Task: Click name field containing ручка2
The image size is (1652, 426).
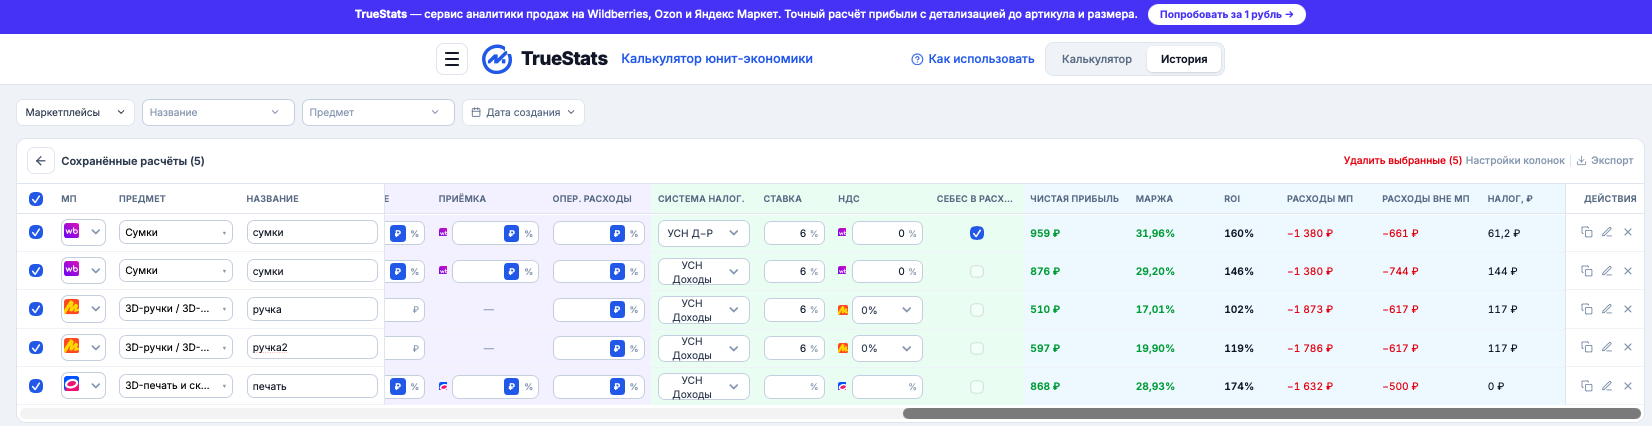Action: [312, 347]
